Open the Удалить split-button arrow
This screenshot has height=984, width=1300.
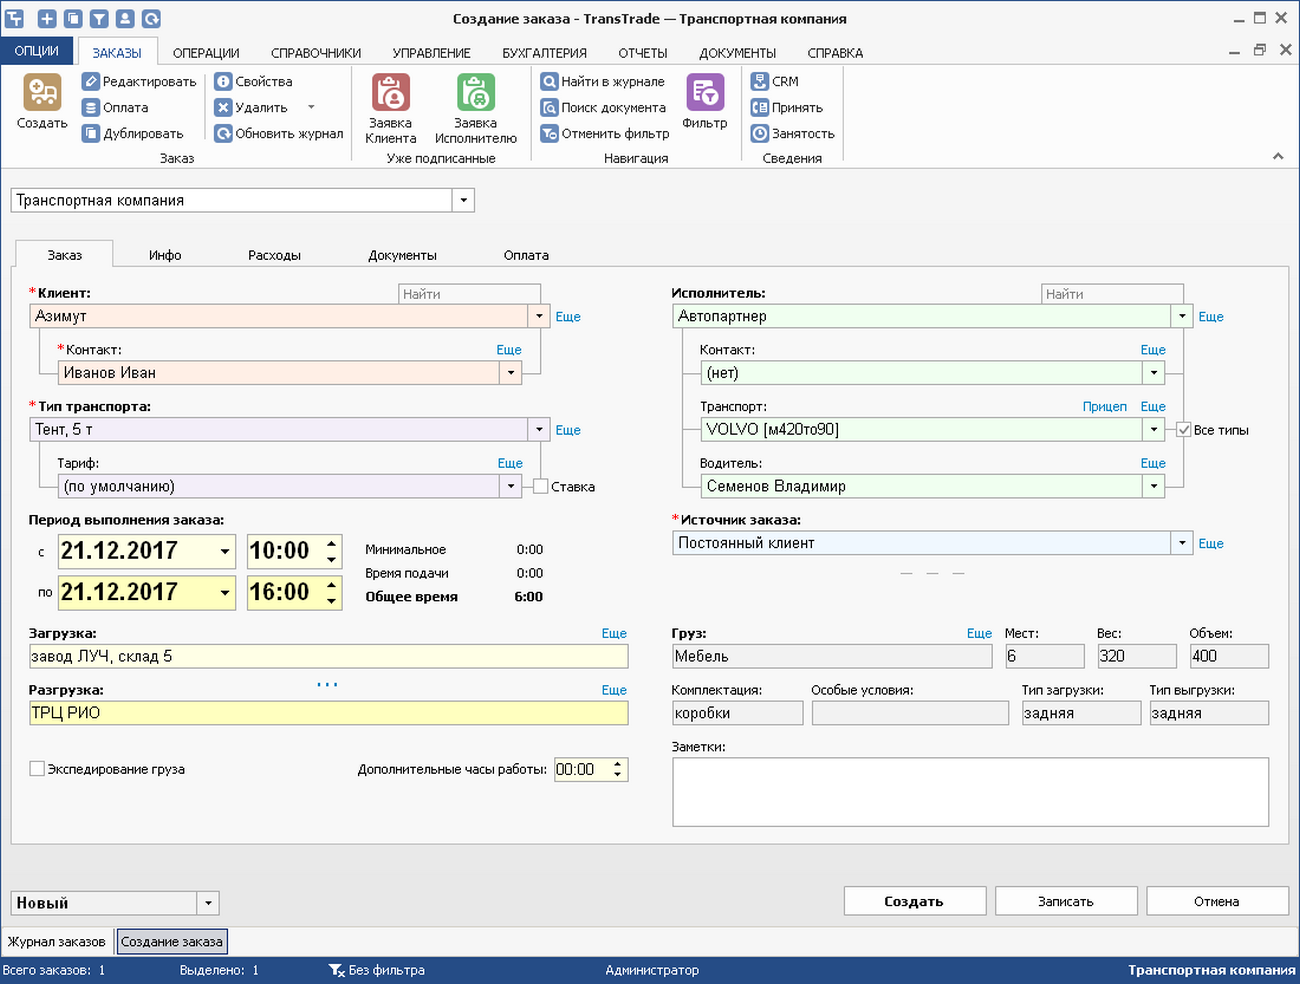311,107
